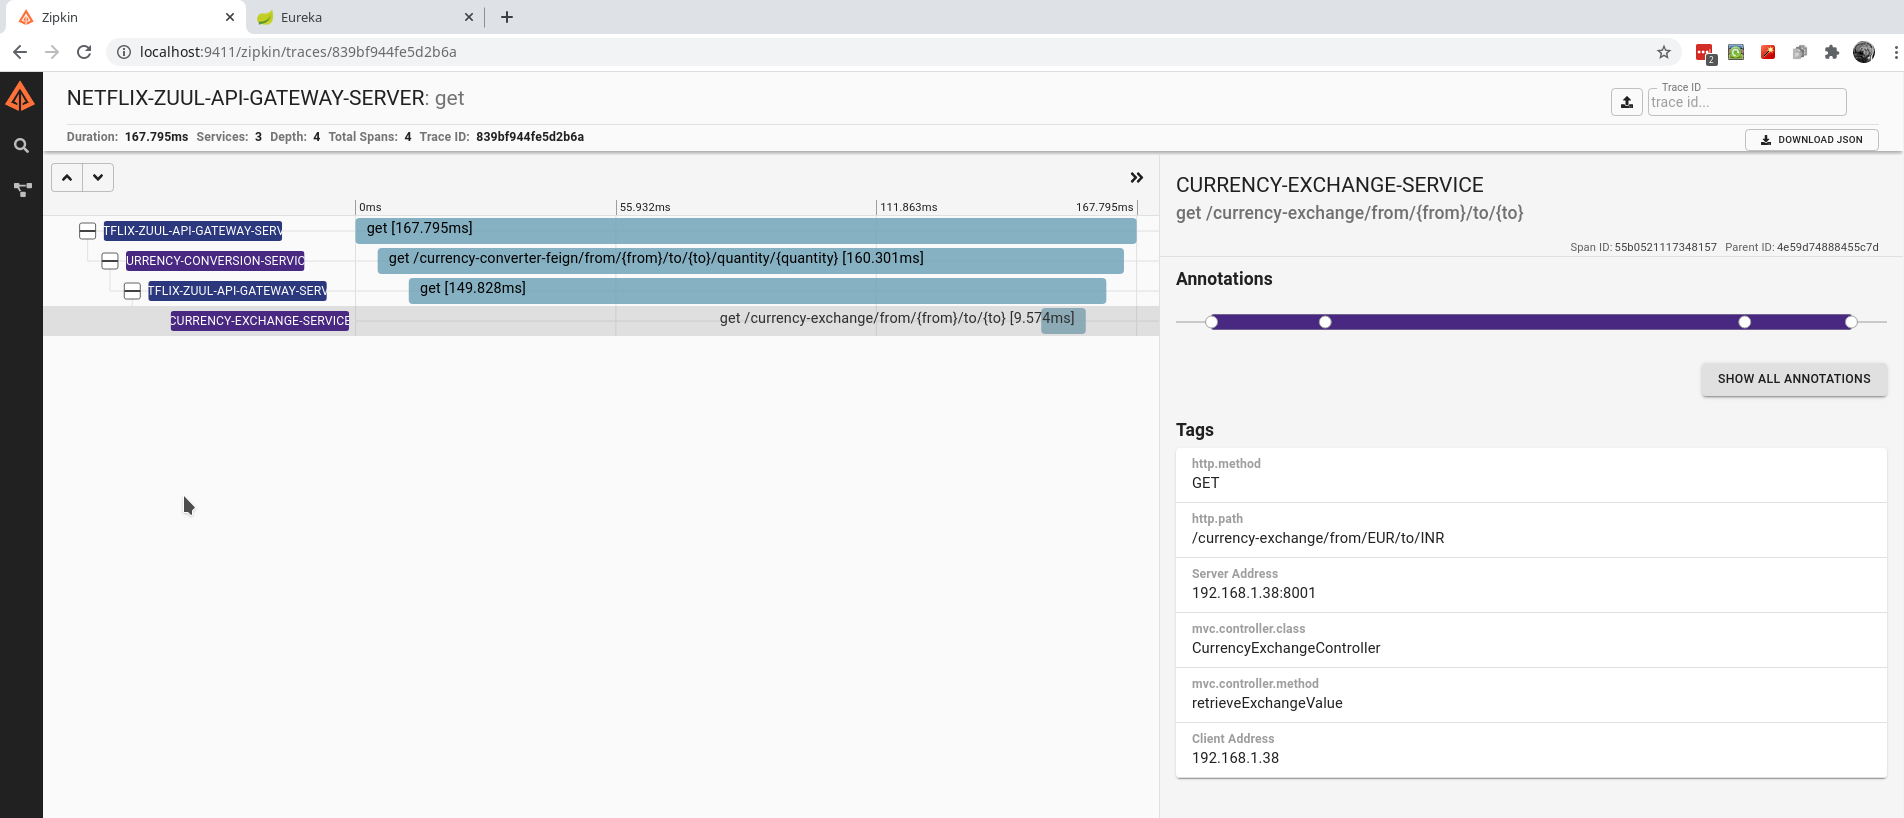Select the top NETFLIX-ZUUL-API-GATEWAY service label
The width and height of the screenshot is (1904, 818).
[x=193, y=231]
